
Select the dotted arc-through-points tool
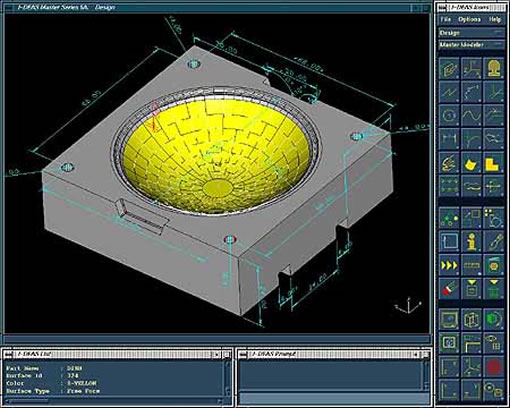(x=471, y=92)
